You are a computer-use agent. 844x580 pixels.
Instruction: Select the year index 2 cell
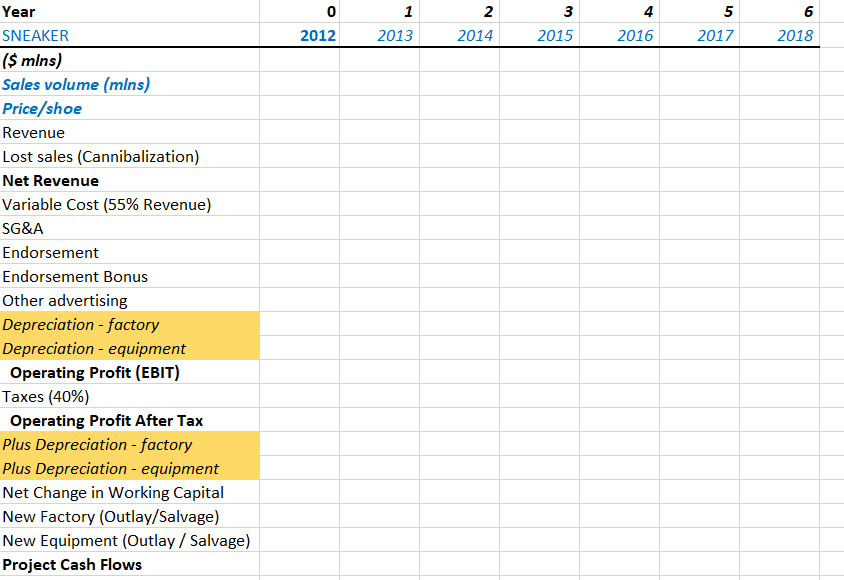coord(460,11)
